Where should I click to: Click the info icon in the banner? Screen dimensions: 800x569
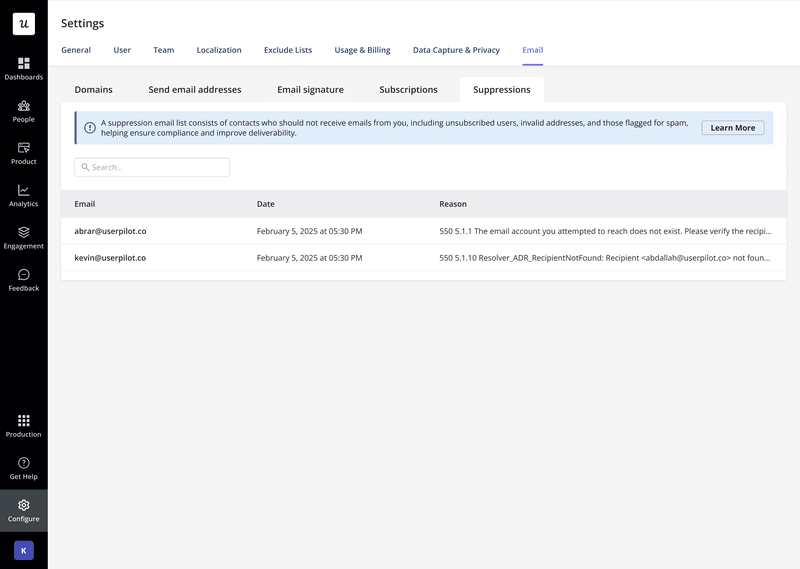[x=90, y=128]
